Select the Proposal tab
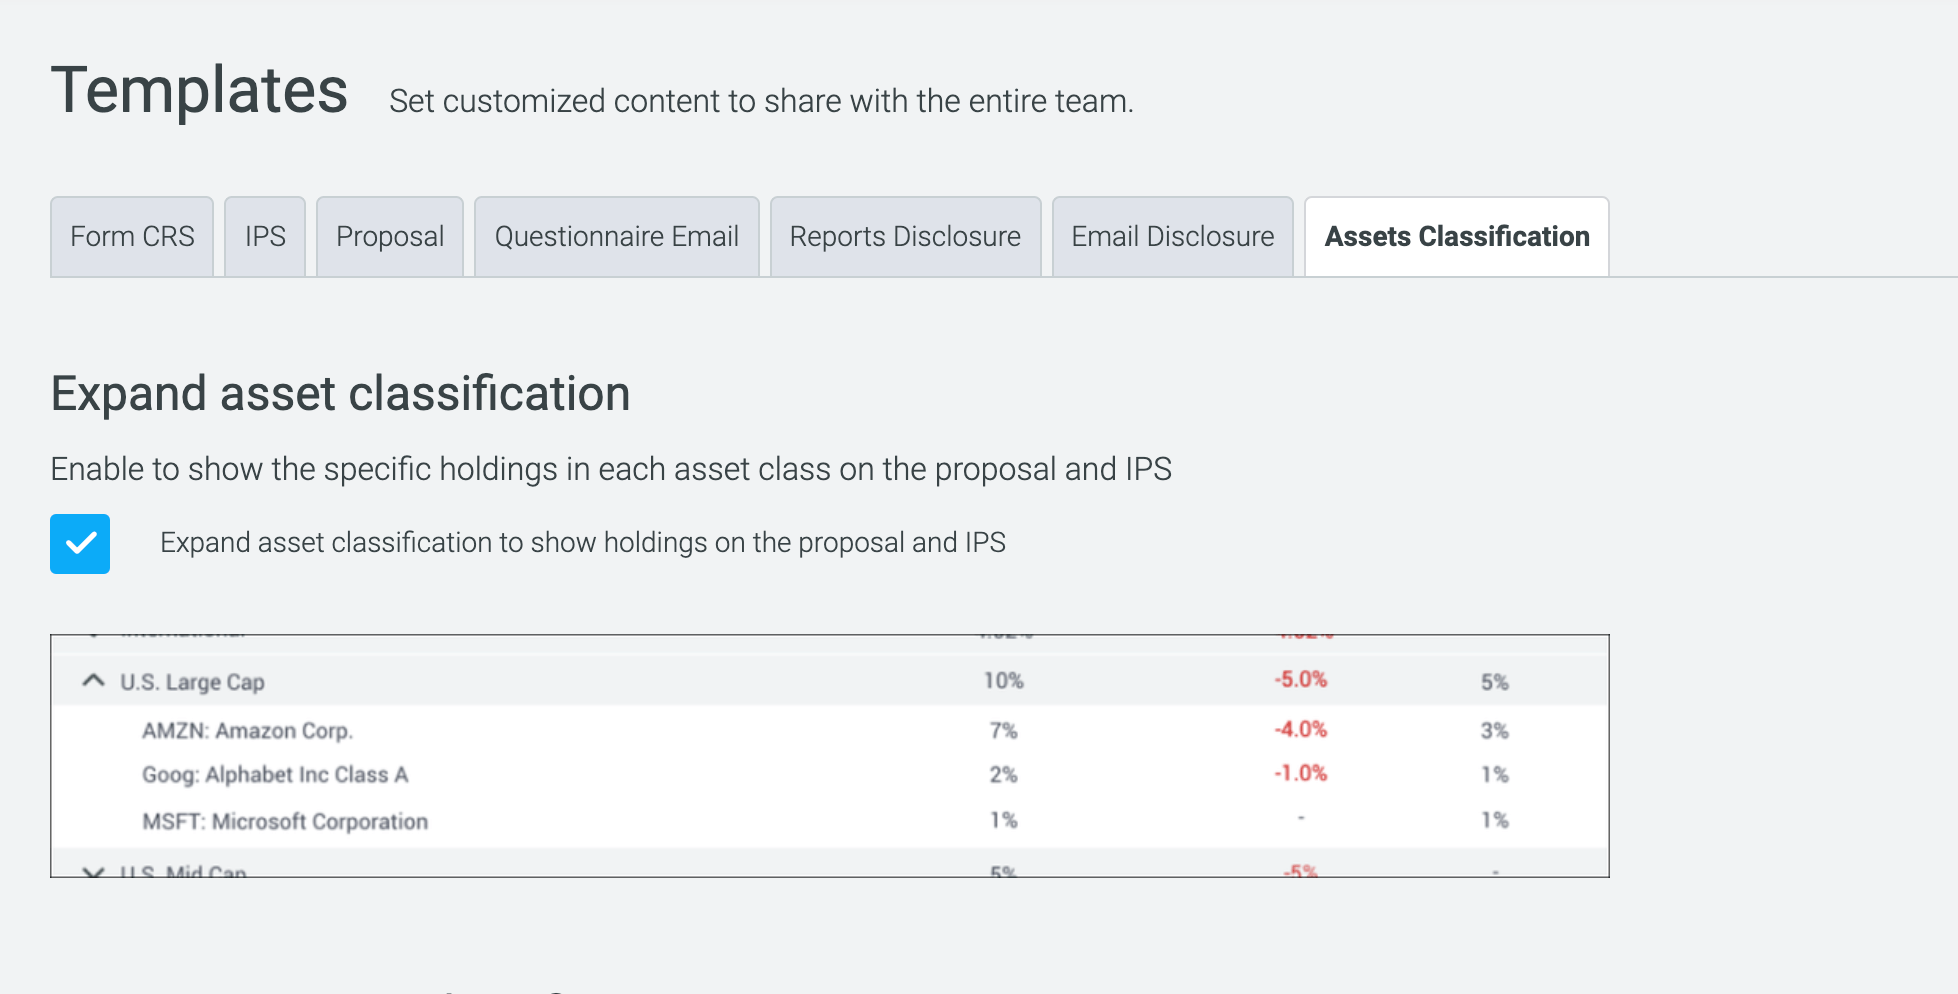Screen dimensions: 1958x994 click(390, 236)
